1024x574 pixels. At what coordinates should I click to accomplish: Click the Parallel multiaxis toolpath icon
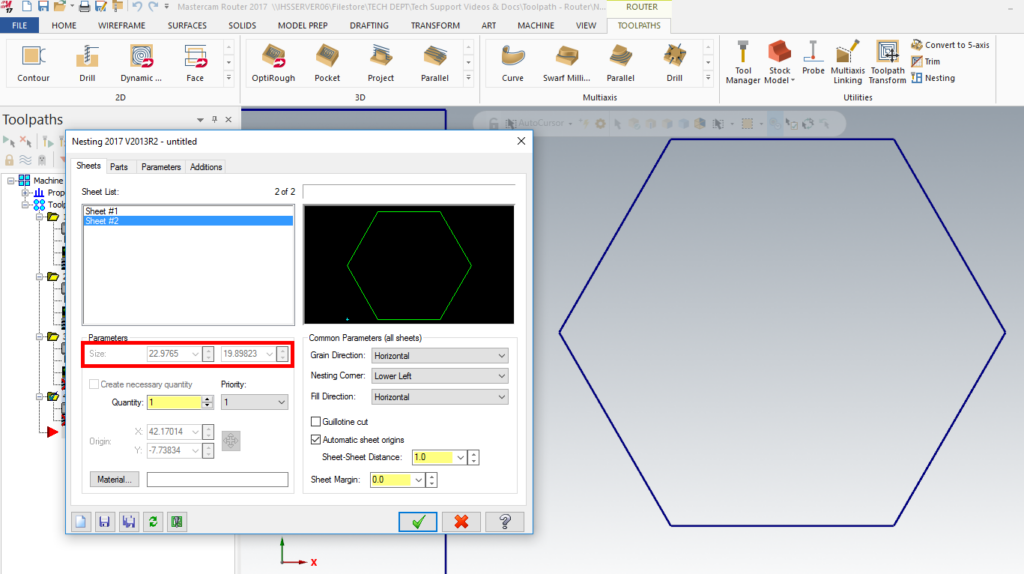pyautogui.click(x=620, y=63)
